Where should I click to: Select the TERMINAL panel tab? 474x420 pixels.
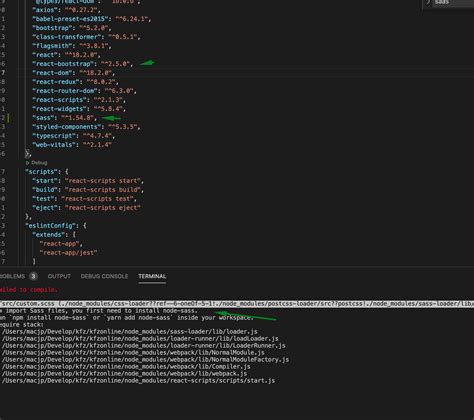(x=152, y=276)
